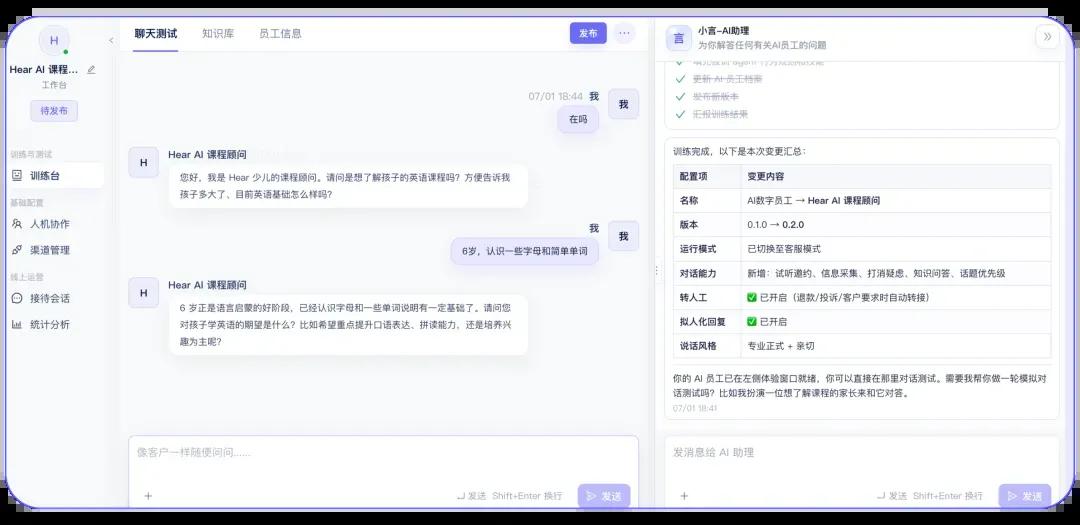
Task: Send the chat test message with 发送
Action: click(x=604, y=496)
